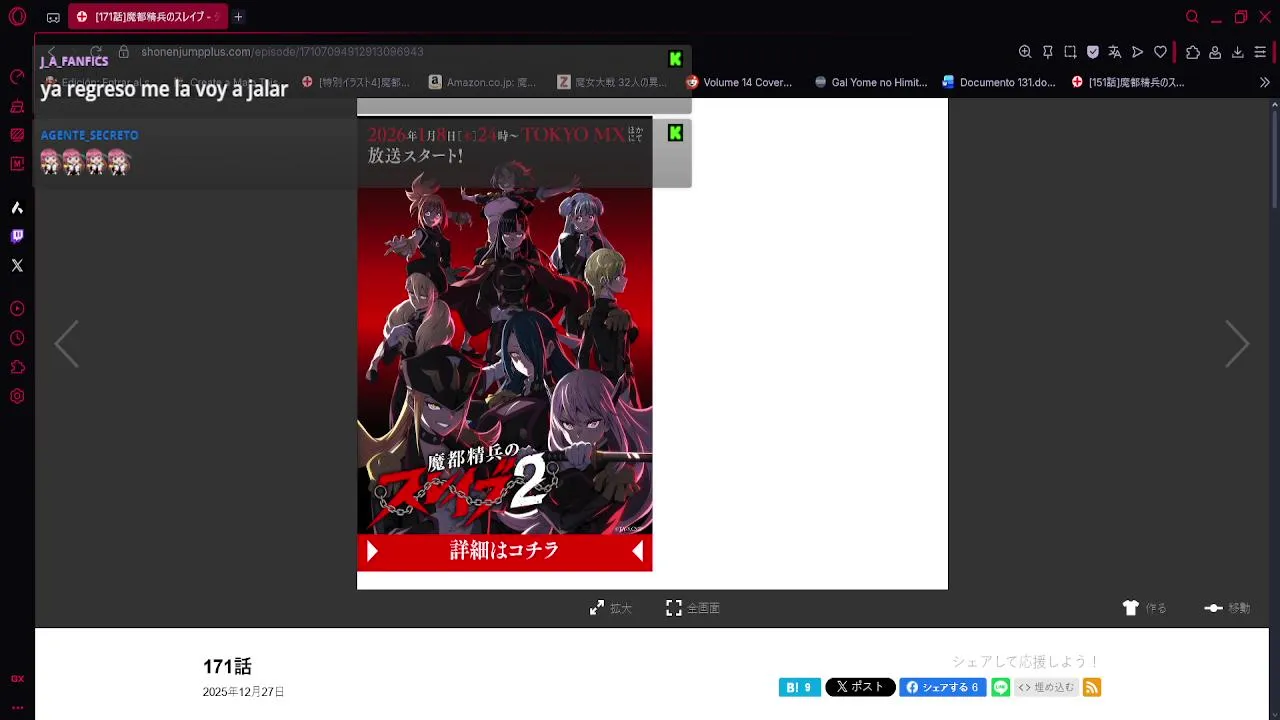Show more bookmarks with double chevron

coord(1264,83)
